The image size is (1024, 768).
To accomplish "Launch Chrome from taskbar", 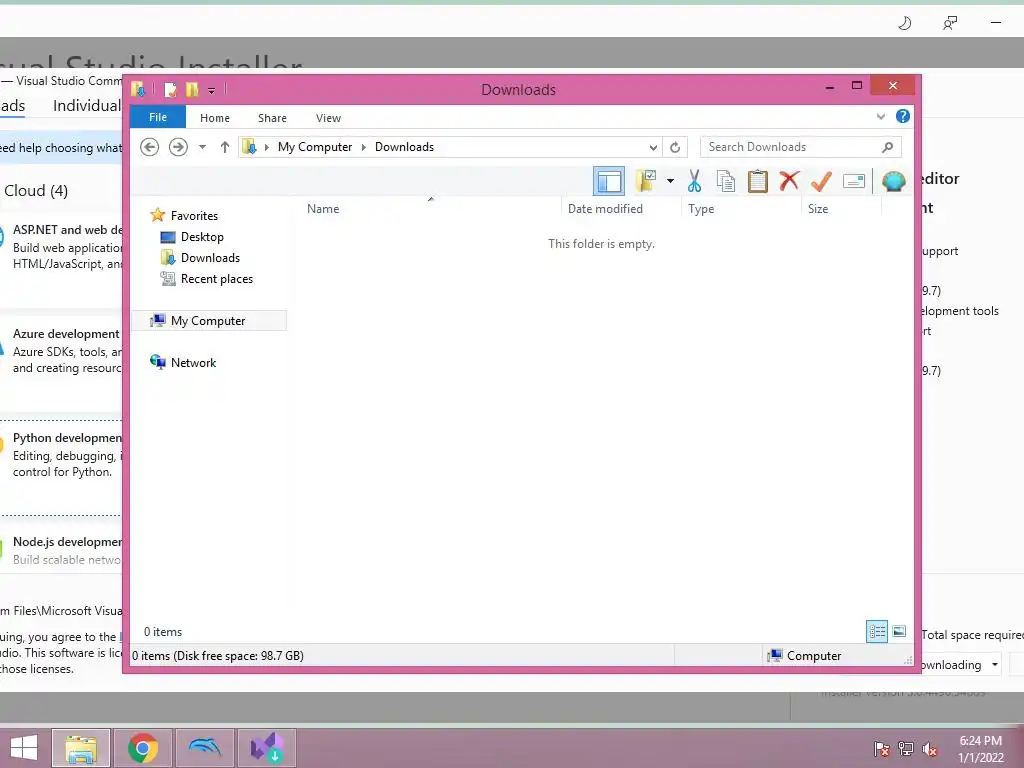I will point(142,747).
